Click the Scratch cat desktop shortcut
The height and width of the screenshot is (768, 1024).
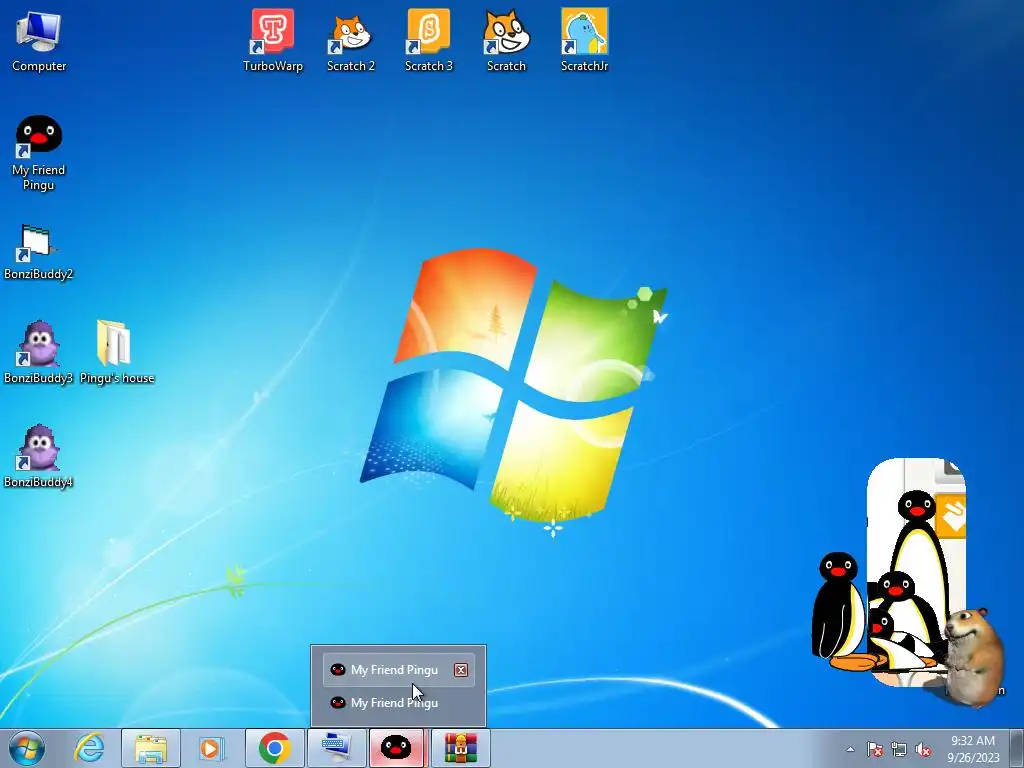pyautogui.click(x=506, y=41)
